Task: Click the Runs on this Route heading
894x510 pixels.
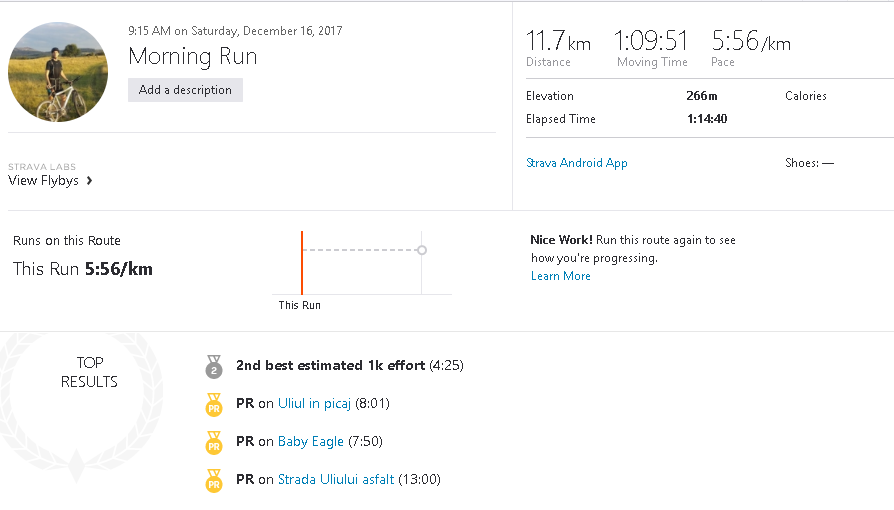Action: 67,241
